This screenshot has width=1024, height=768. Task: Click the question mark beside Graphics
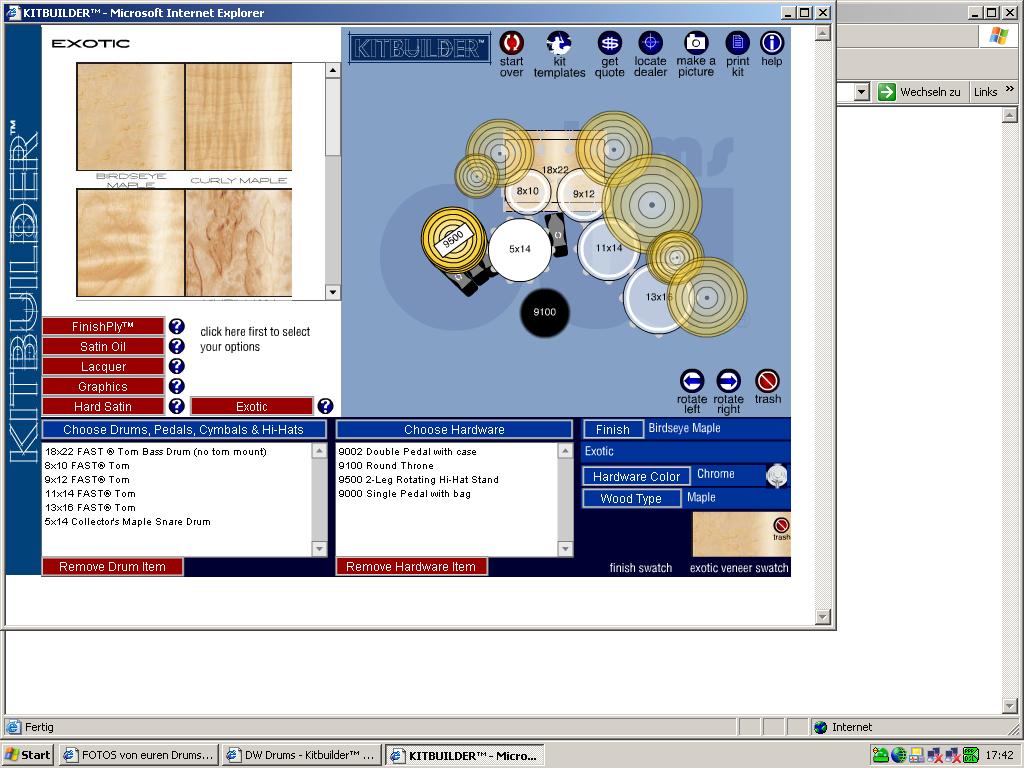(176, 386)
